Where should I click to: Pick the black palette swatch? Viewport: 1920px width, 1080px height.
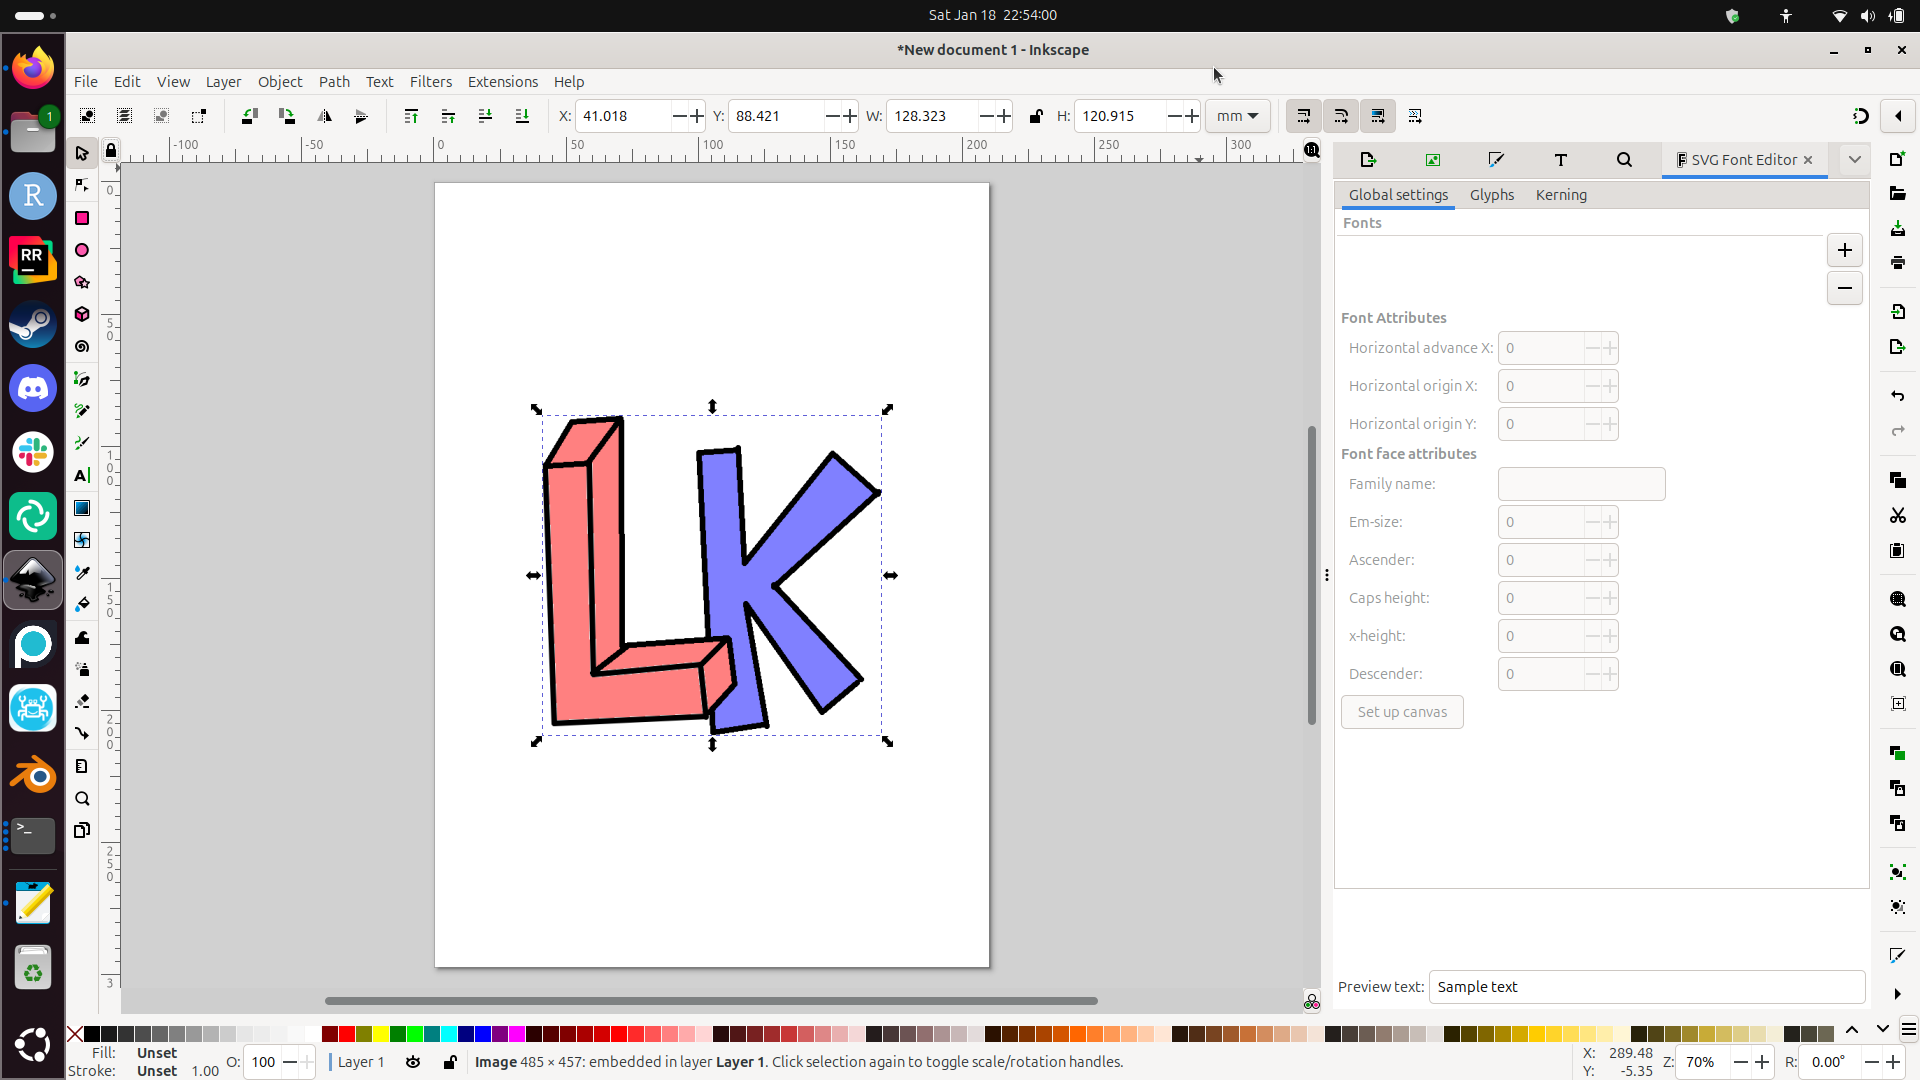(x=92, y=1033)
